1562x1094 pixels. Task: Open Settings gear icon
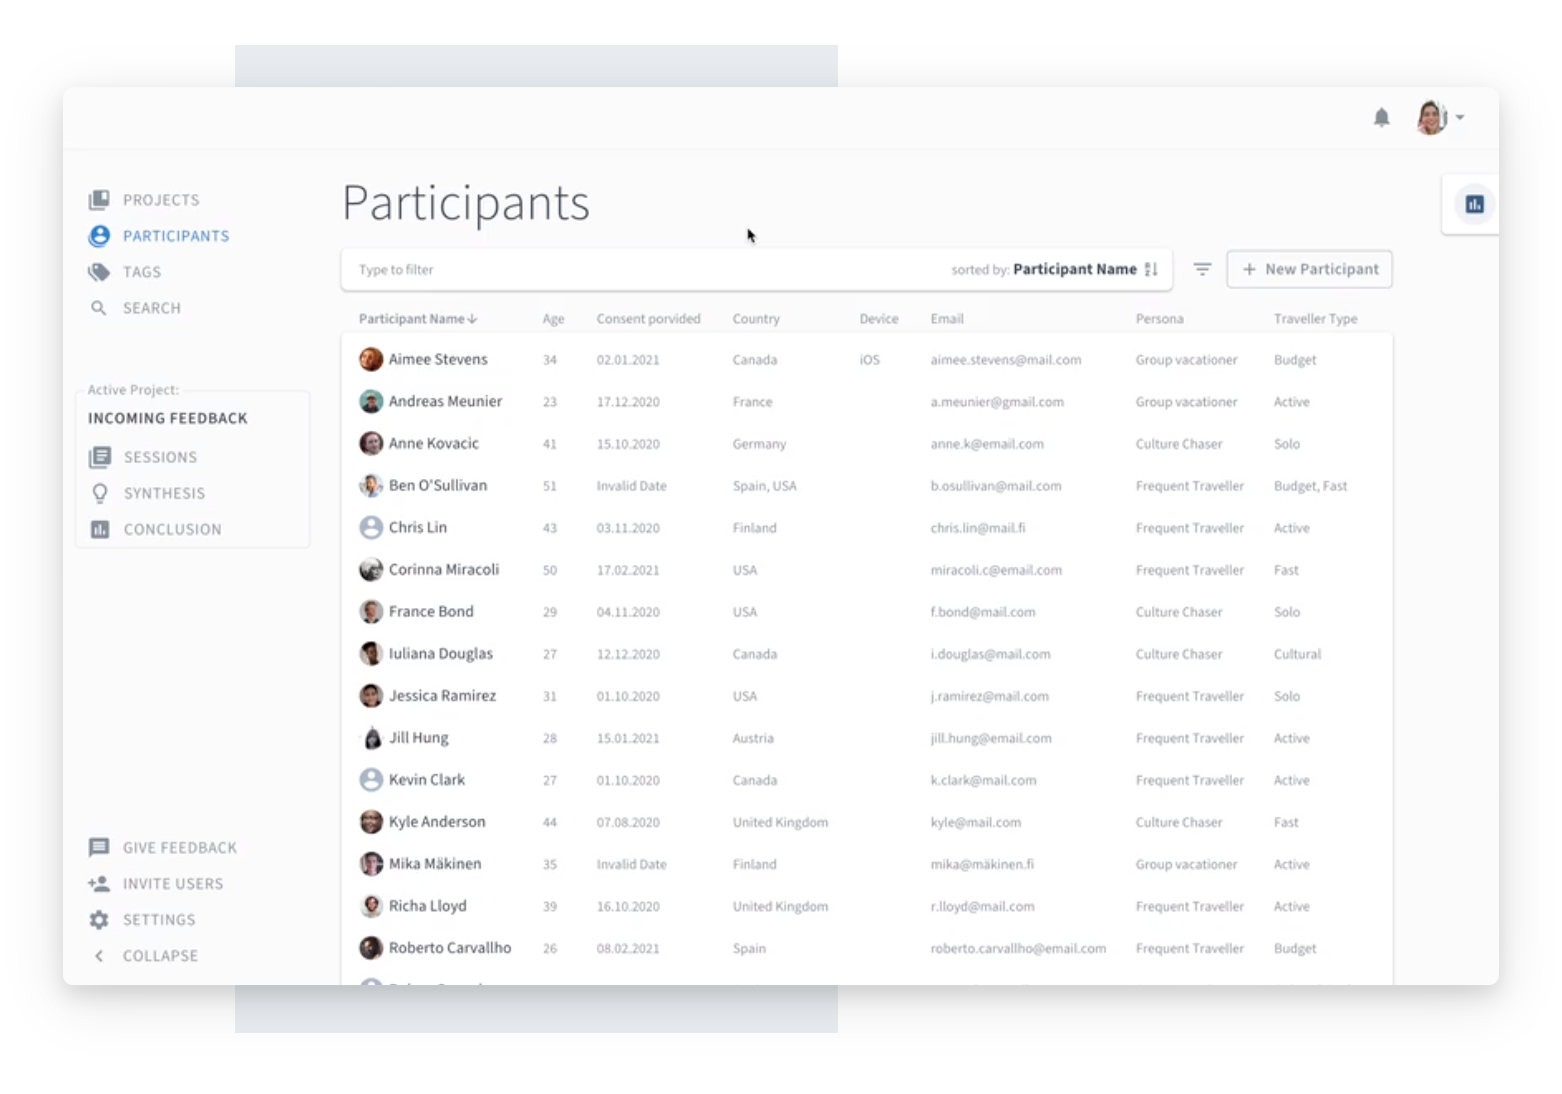tap(99, 920)
